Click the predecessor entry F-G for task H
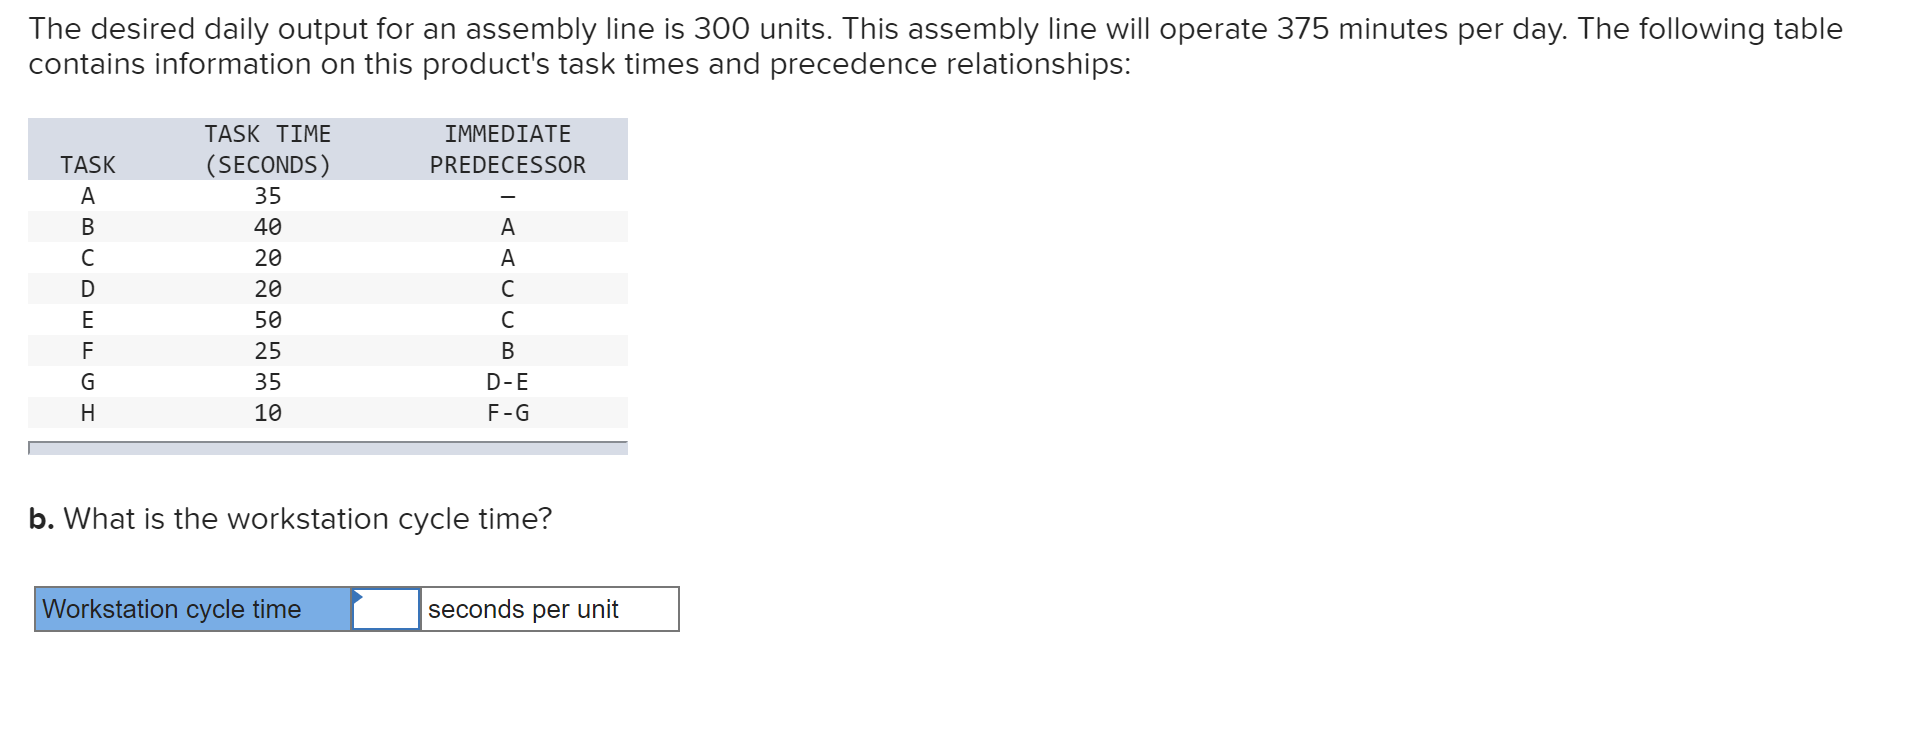 tap(507, 412)
